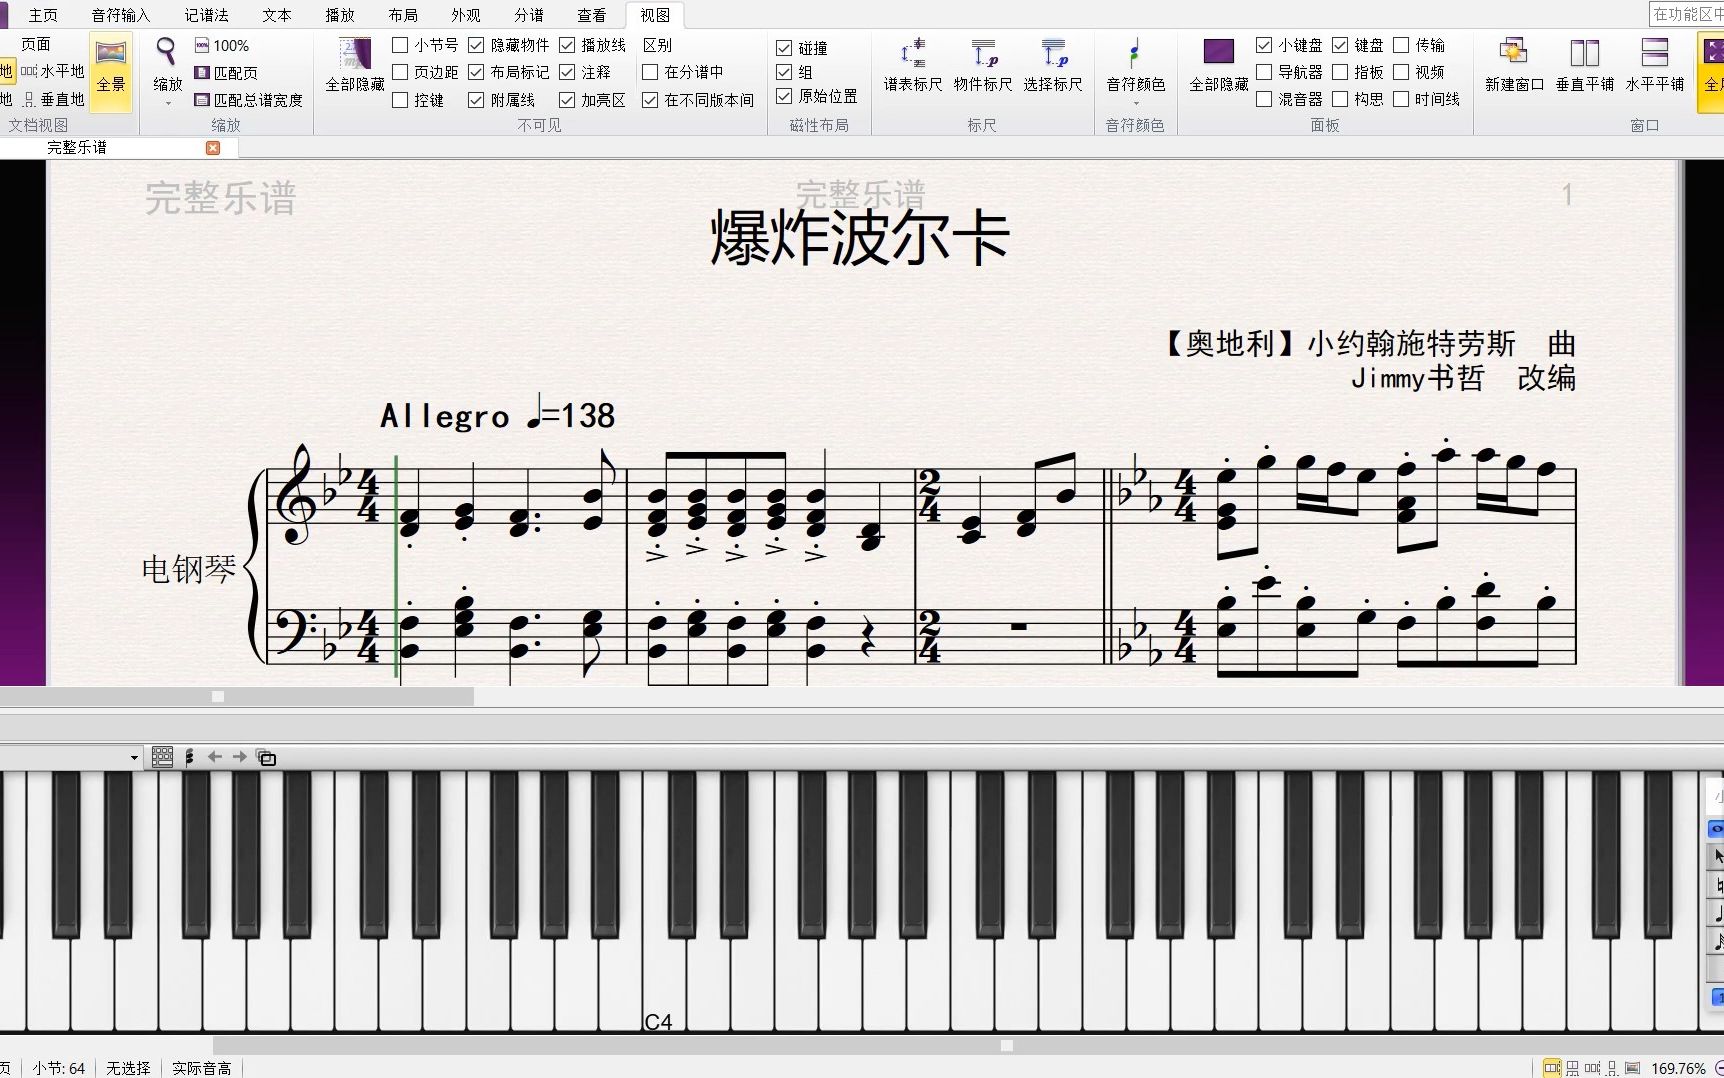The width and height of the screenshot is (1724, 1078).
Task: Switch to the 布局 ribbon tab
Action: coord(403,15)
